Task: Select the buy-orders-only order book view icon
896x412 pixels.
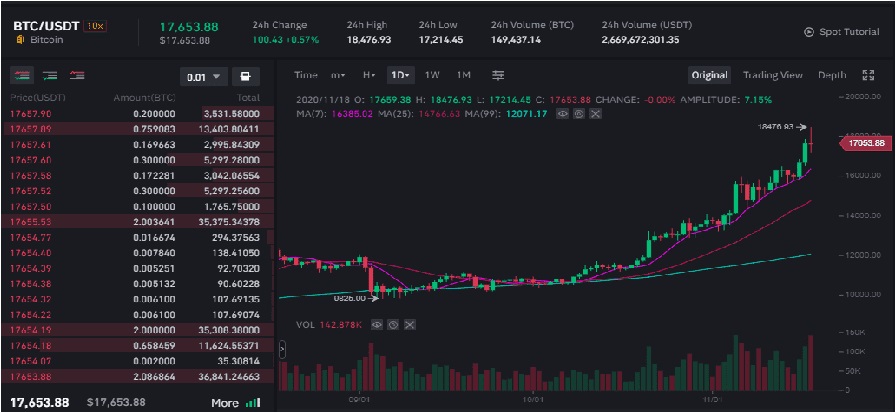Action: (50, 75)
